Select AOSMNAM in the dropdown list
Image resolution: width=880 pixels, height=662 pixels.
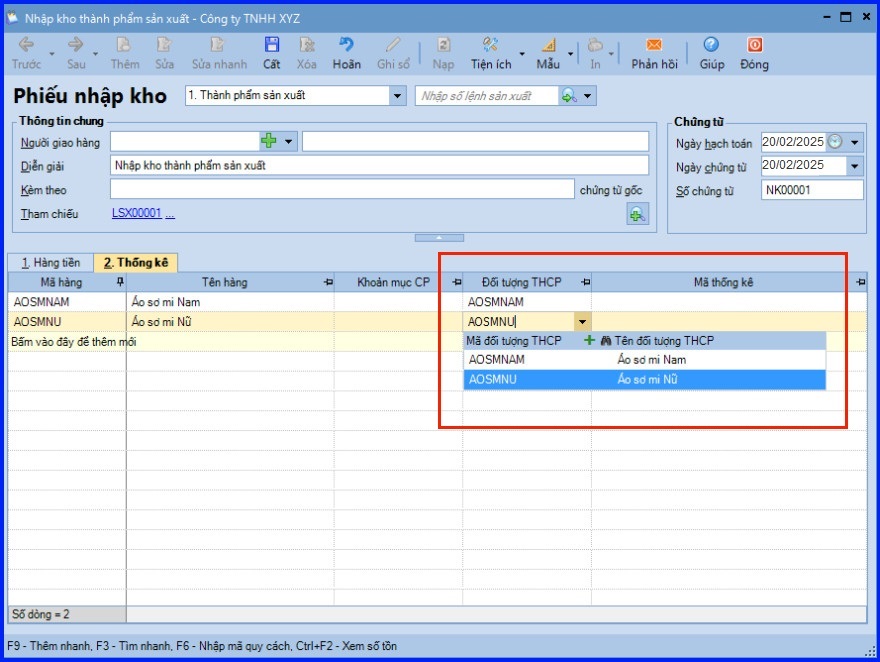[496, 360]
